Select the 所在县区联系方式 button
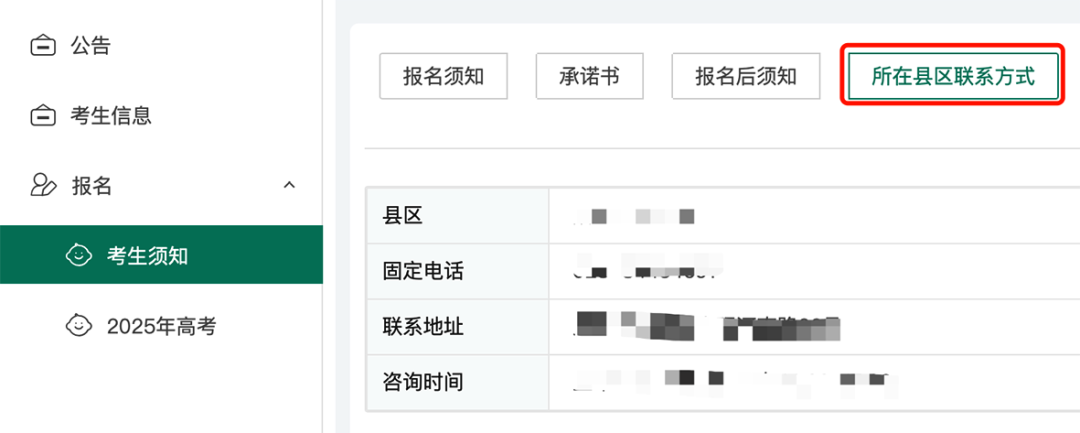Screen dimensions: 1080x433 952,76
